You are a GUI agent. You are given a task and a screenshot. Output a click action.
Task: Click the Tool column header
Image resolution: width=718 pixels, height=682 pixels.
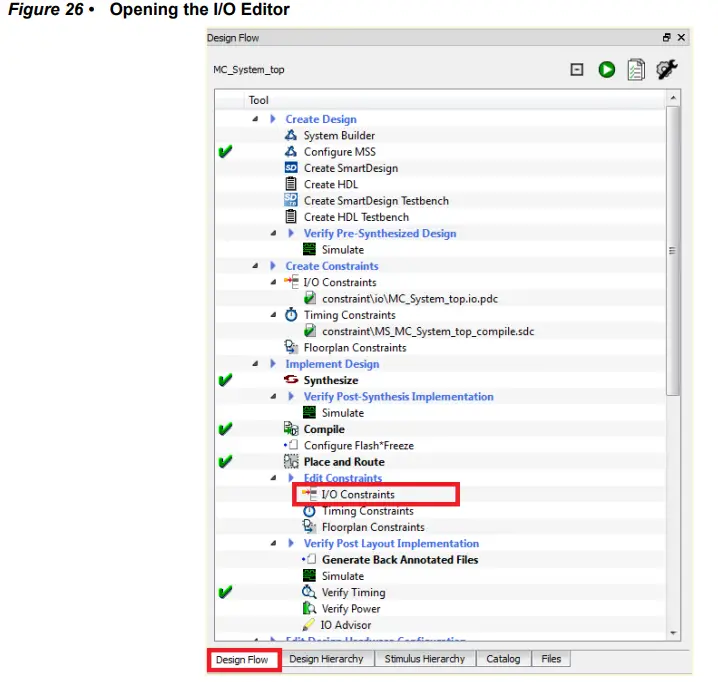pyautogui.click(x=259, y=100)
